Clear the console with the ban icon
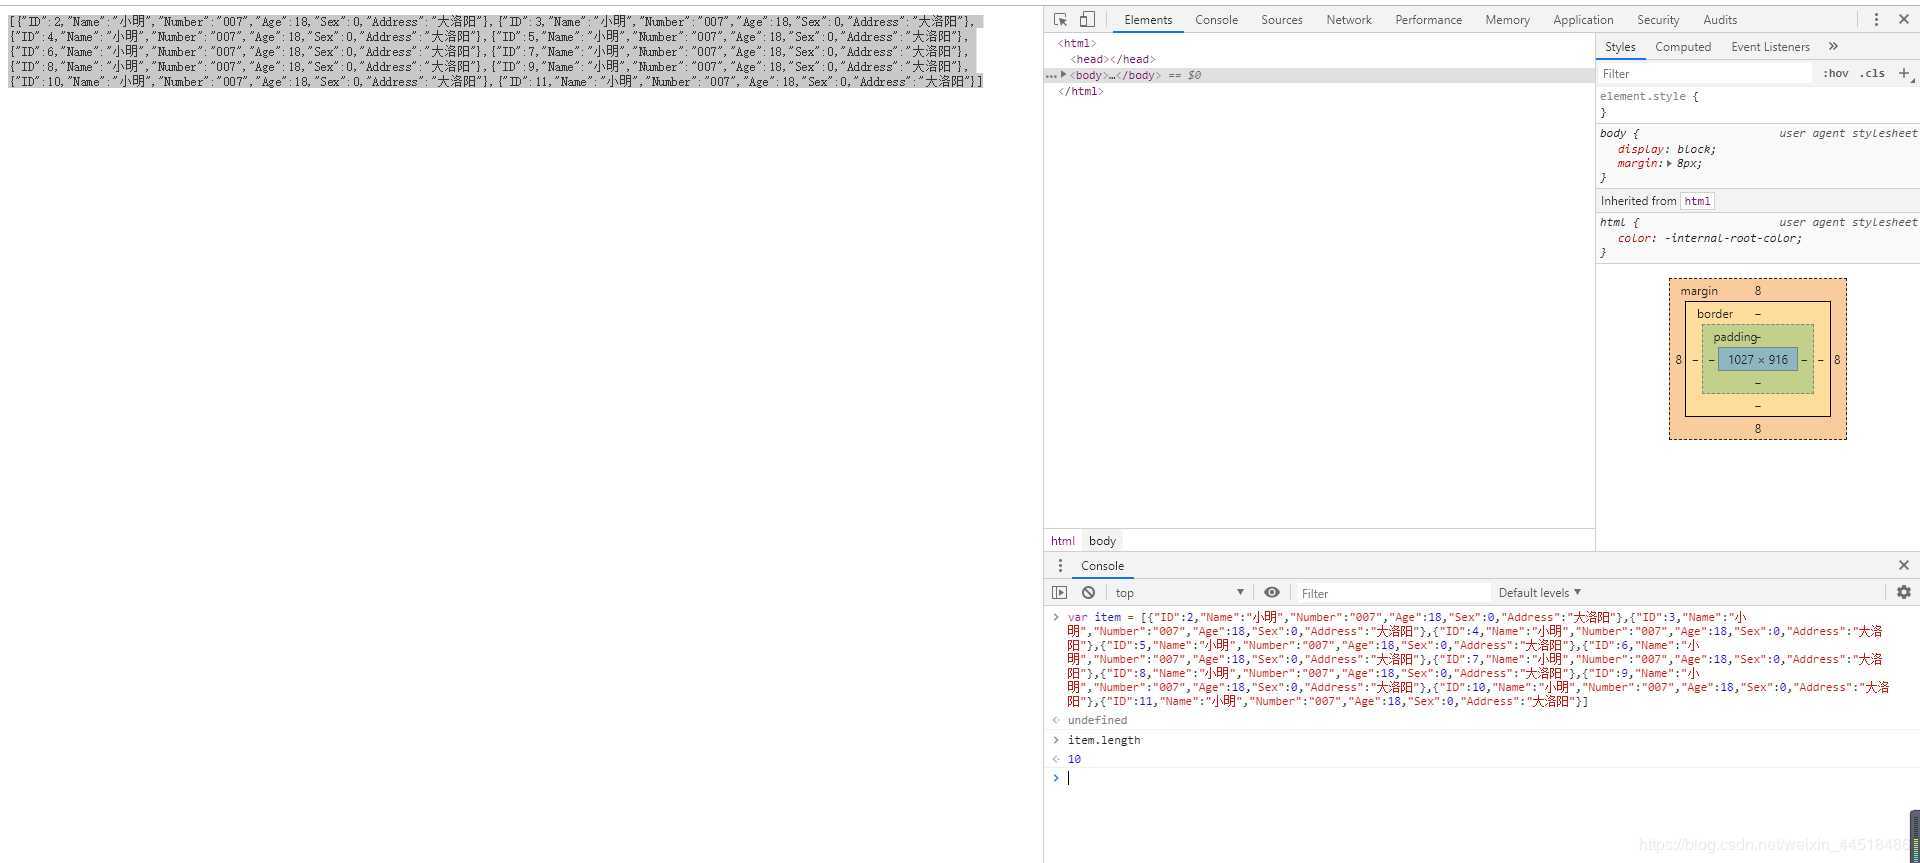The width and height of the screenshot is (1920, 863). pyautogui.click(x=1088, y=593)
